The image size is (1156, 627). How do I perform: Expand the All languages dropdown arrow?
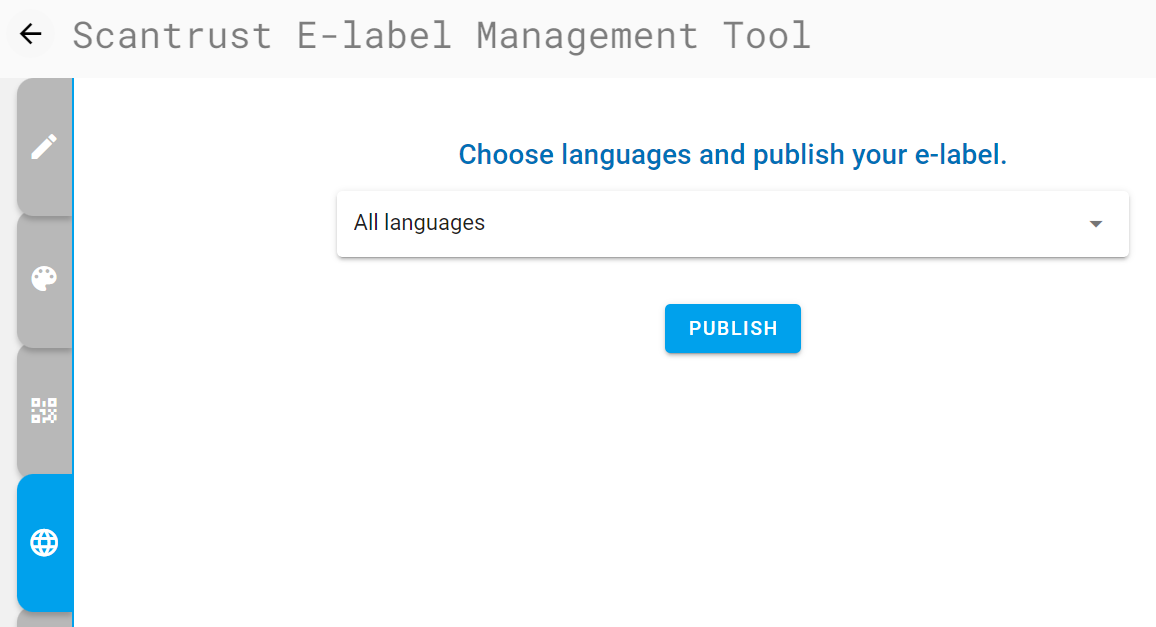coord(1096,224)
